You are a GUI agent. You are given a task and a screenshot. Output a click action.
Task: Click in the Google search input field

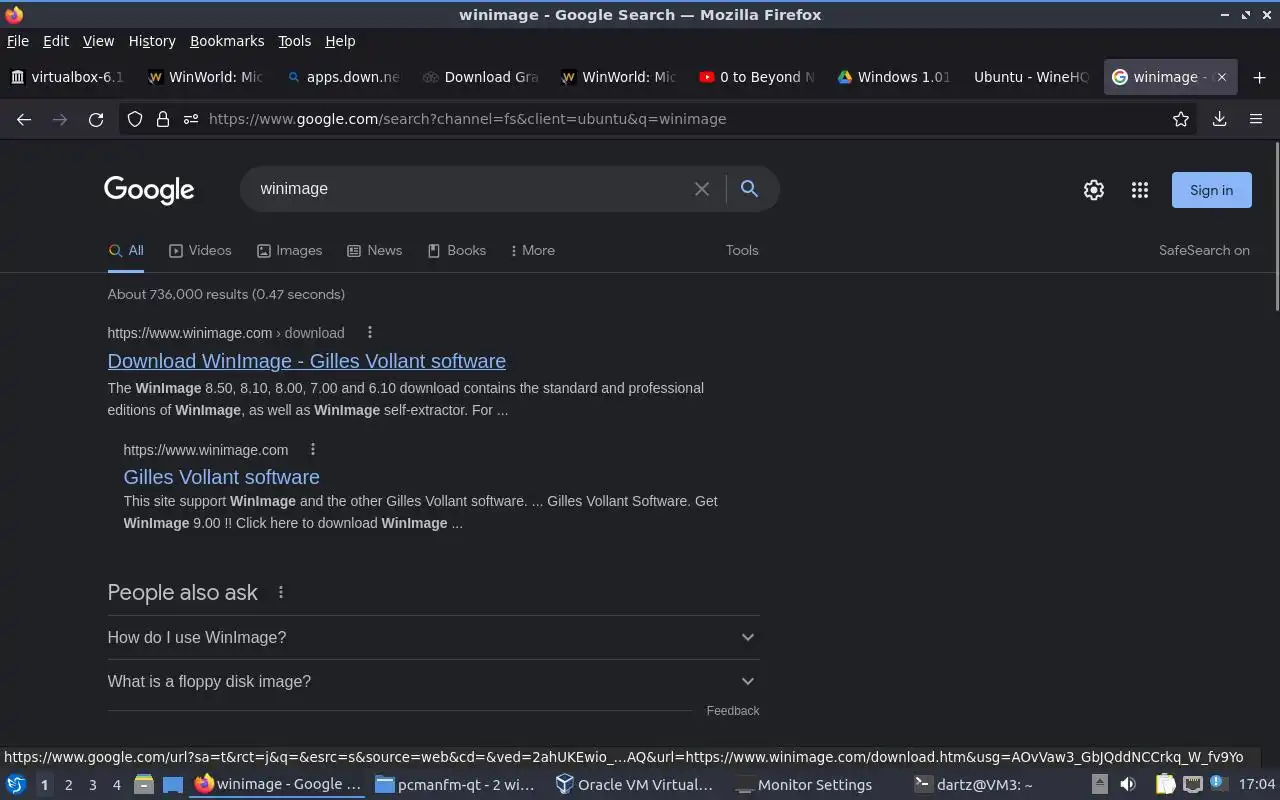pos(470,189)
